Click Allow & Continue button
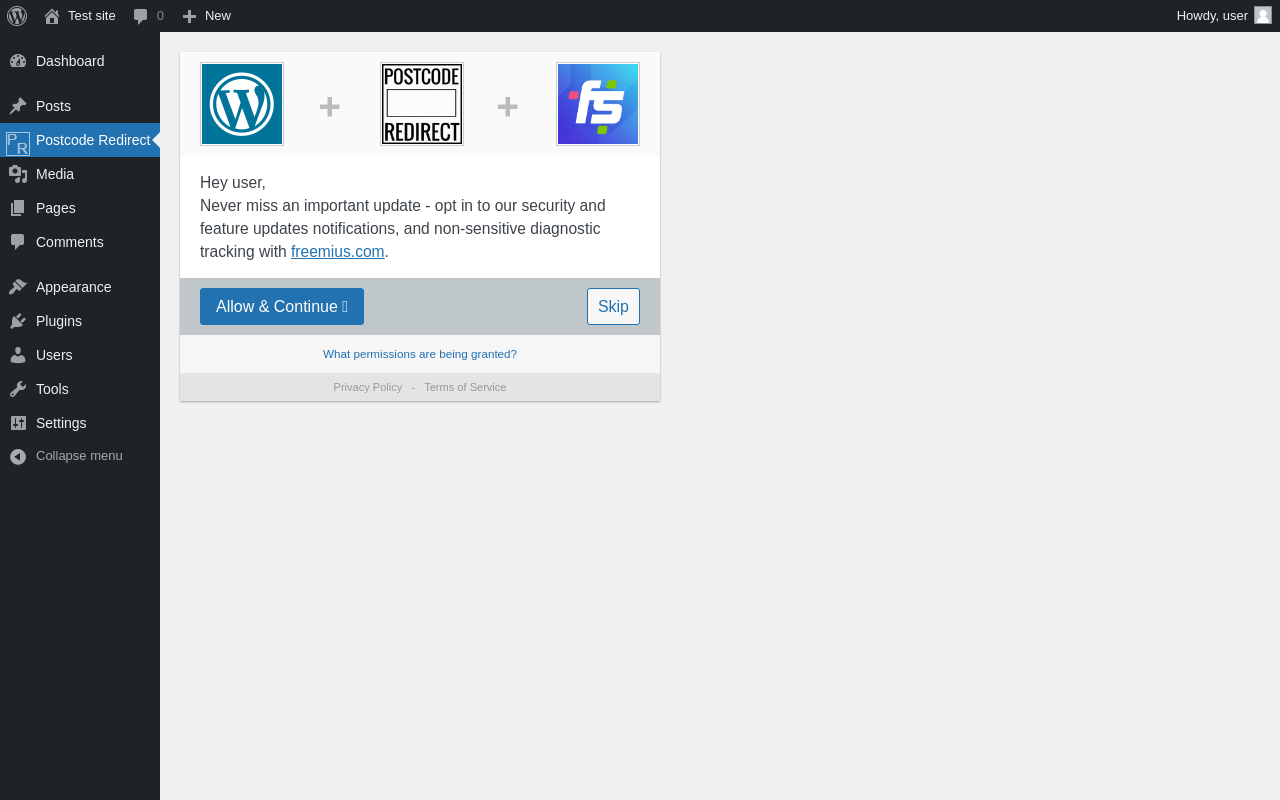Image resolution: width=1280 pixels, height=800 pixels. click(282, 306)
